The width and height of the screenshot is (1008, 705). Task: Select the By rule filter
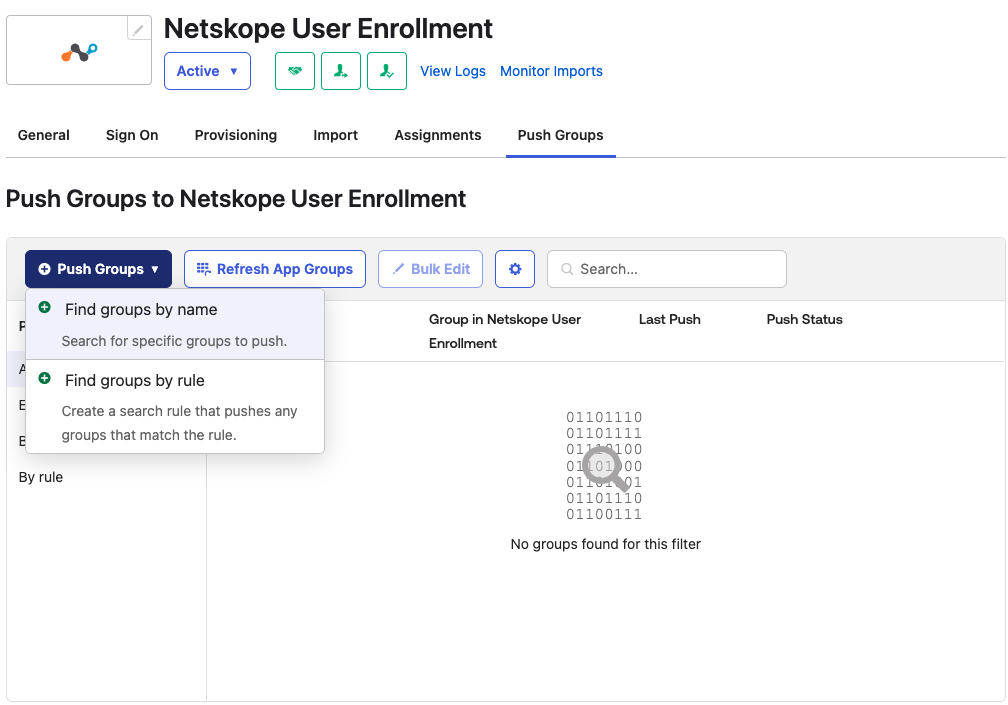point(41,477)
